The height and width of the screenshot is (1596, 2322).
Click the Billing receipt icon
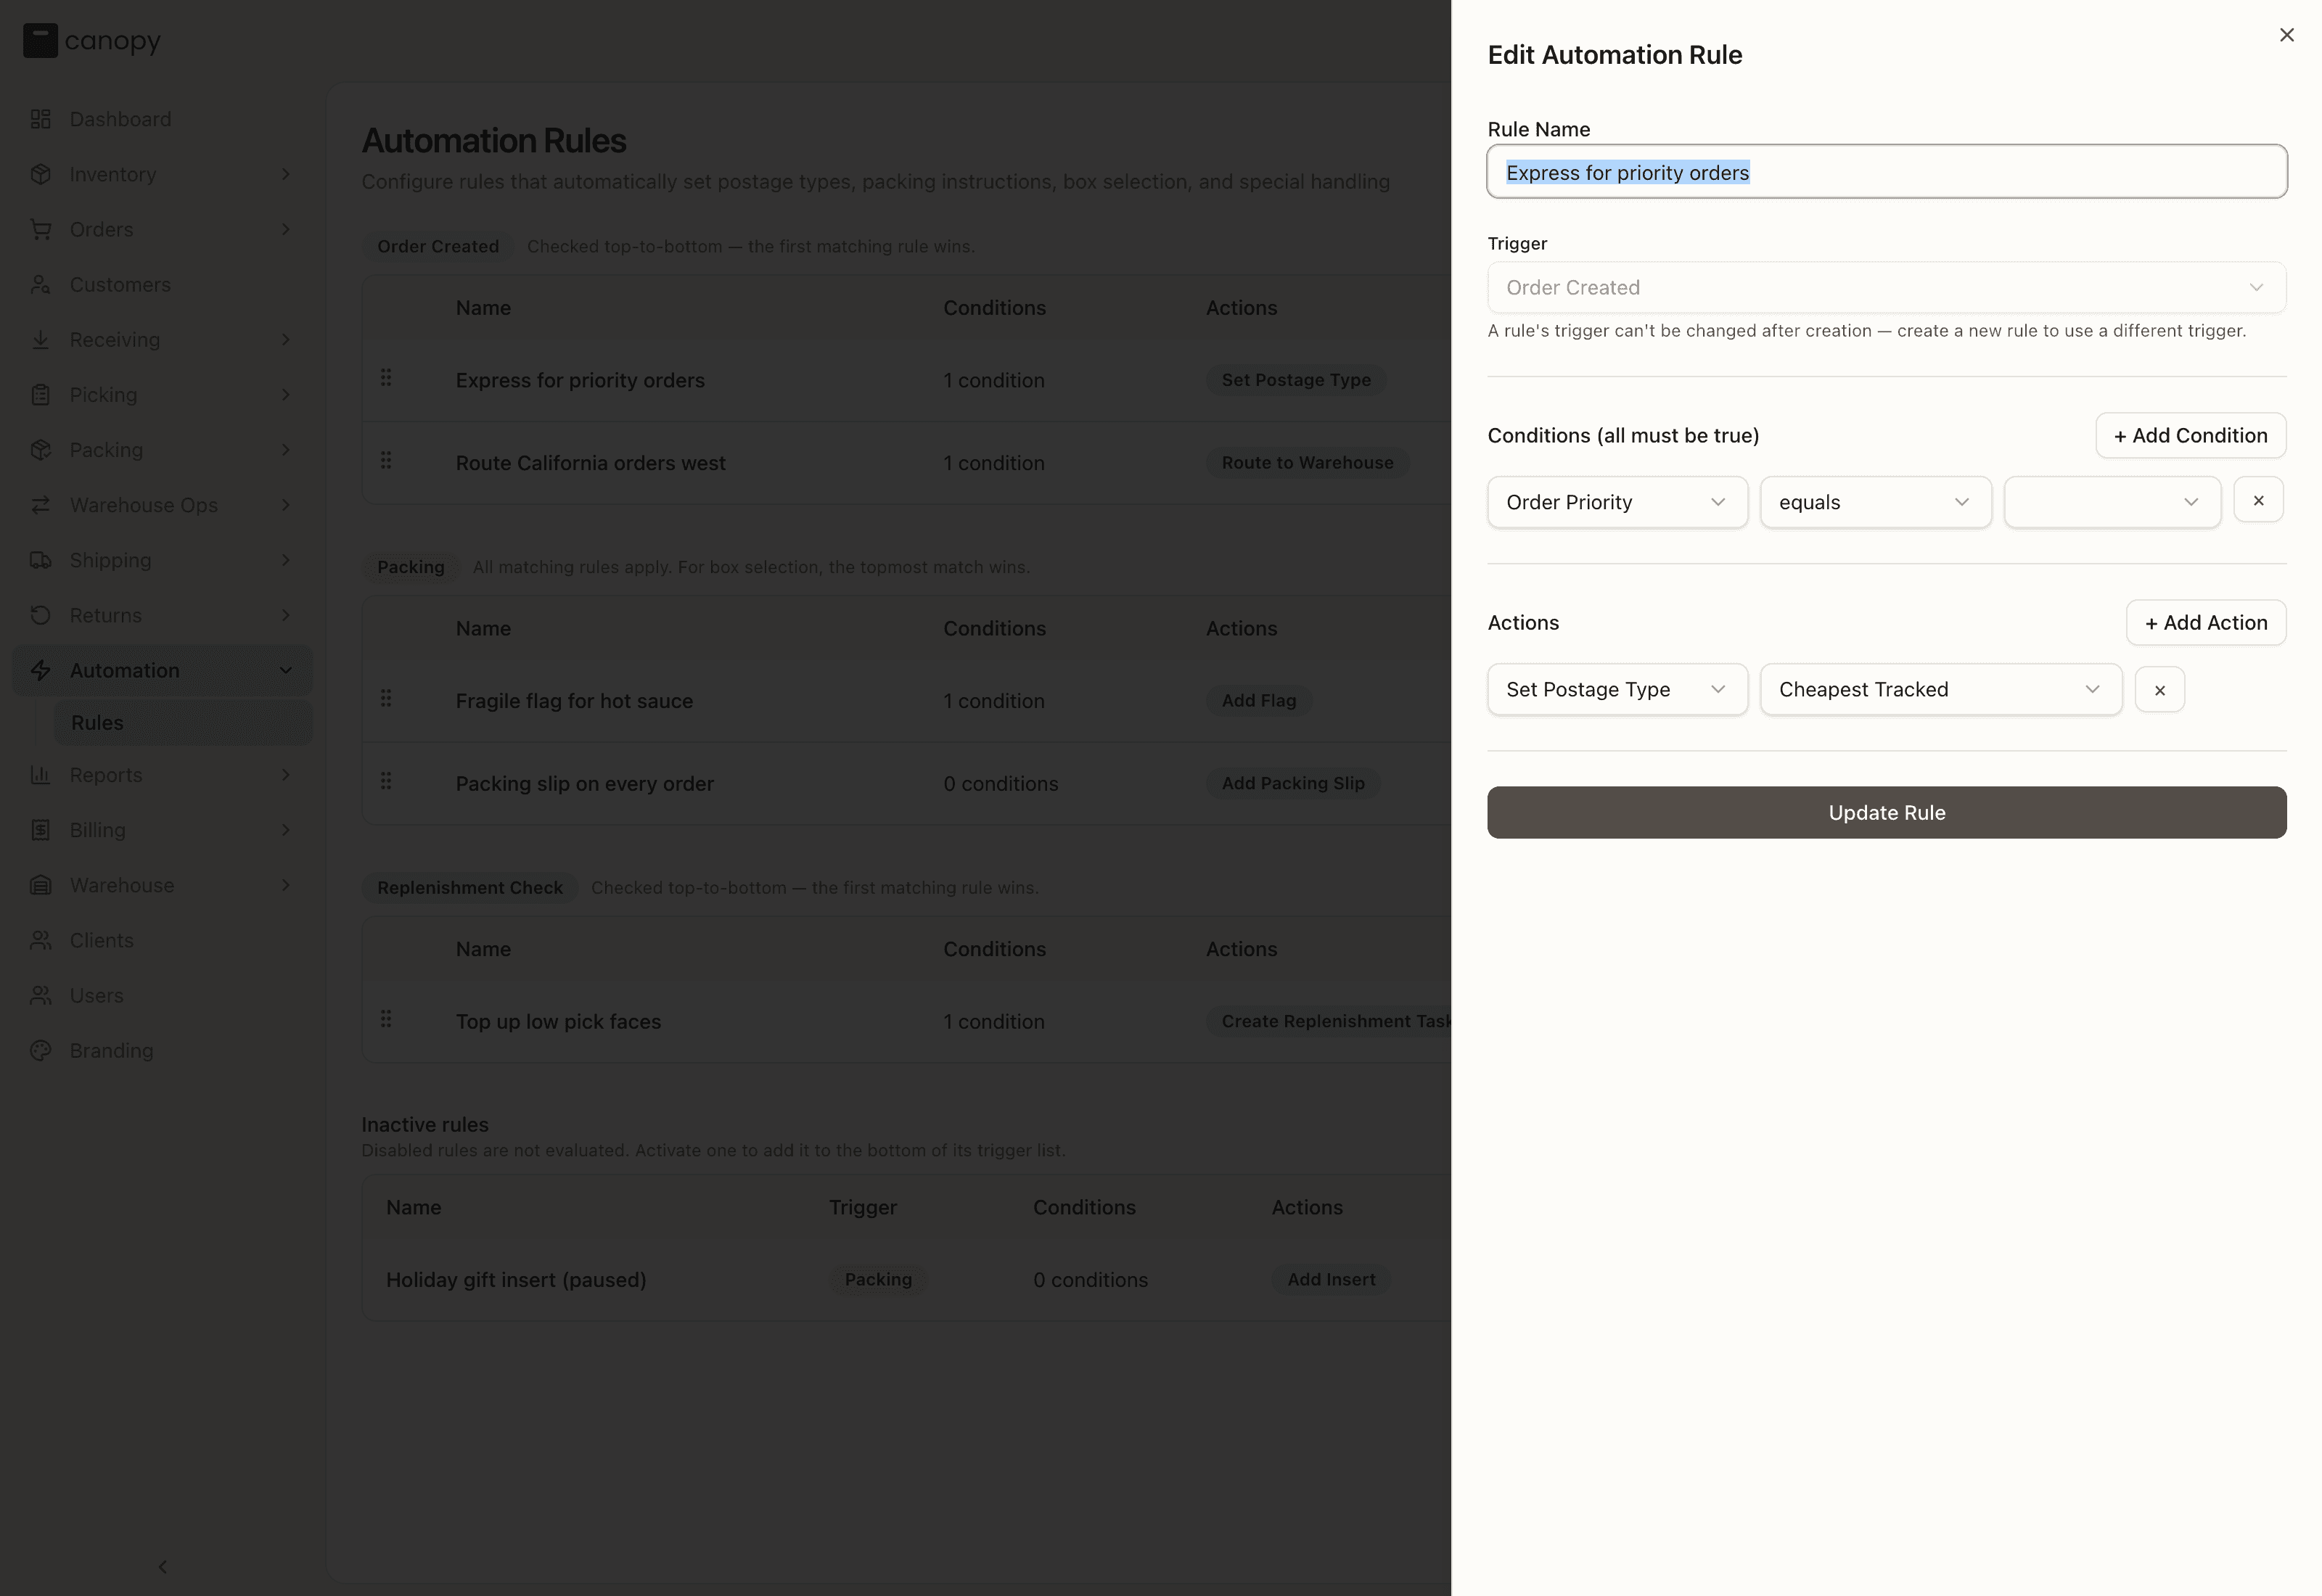click(x=41, y=830)
